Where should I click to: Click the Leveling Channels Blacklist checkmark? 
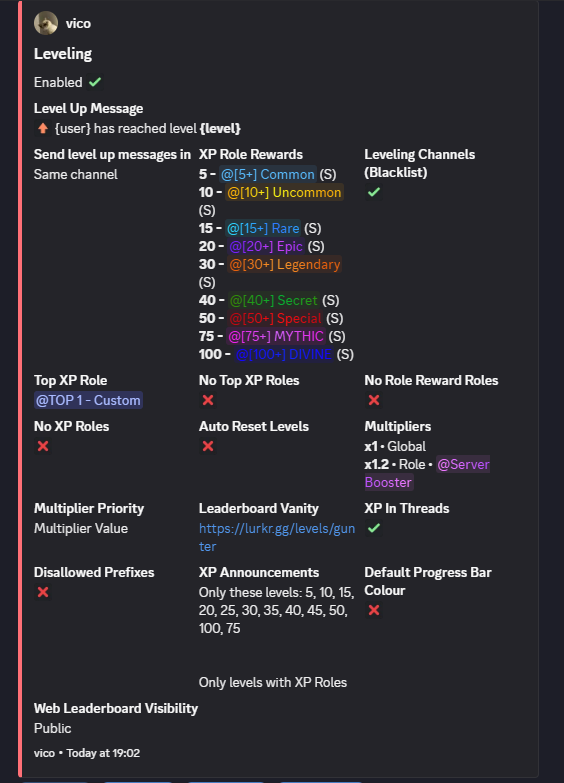click(x=374, y=192)
